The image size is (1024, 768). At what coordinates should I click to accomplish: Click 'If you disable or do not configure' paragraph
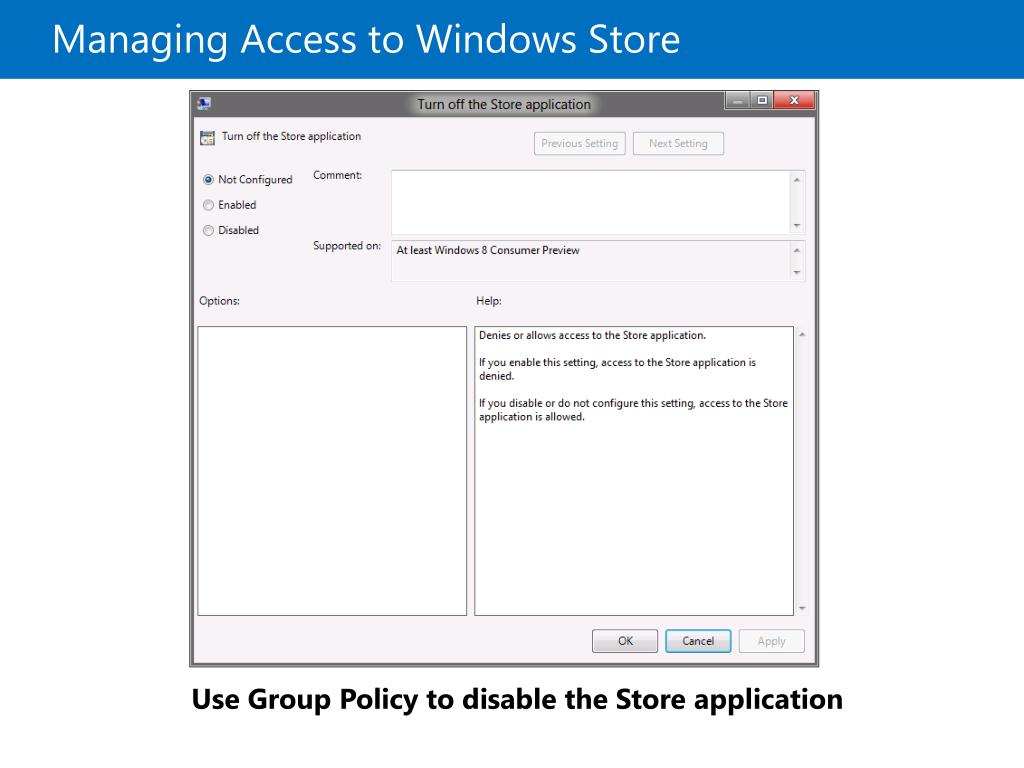(x=633, y=409)
